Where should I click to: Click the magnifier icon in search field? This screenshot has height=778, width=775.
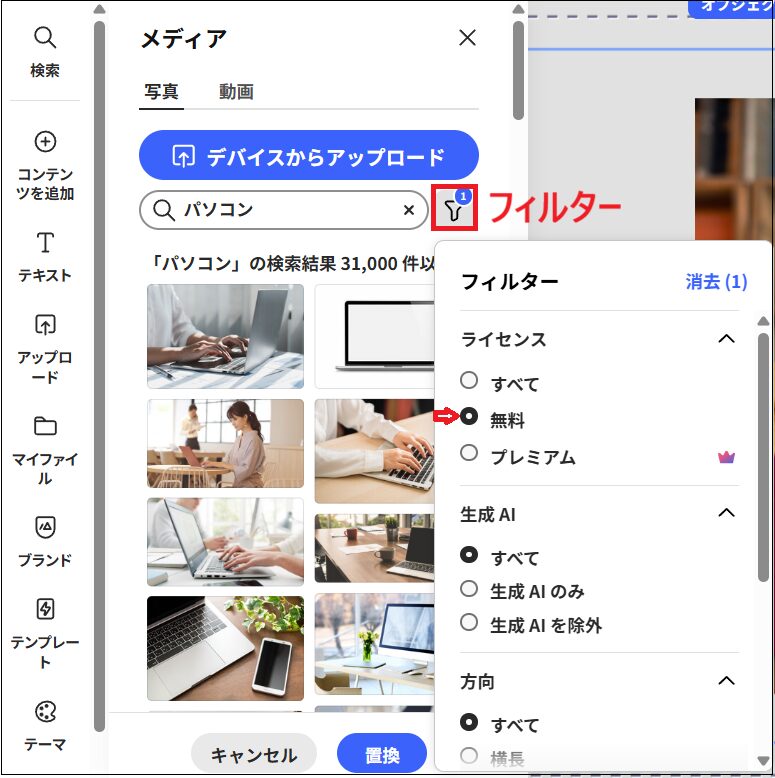[163, 210]
